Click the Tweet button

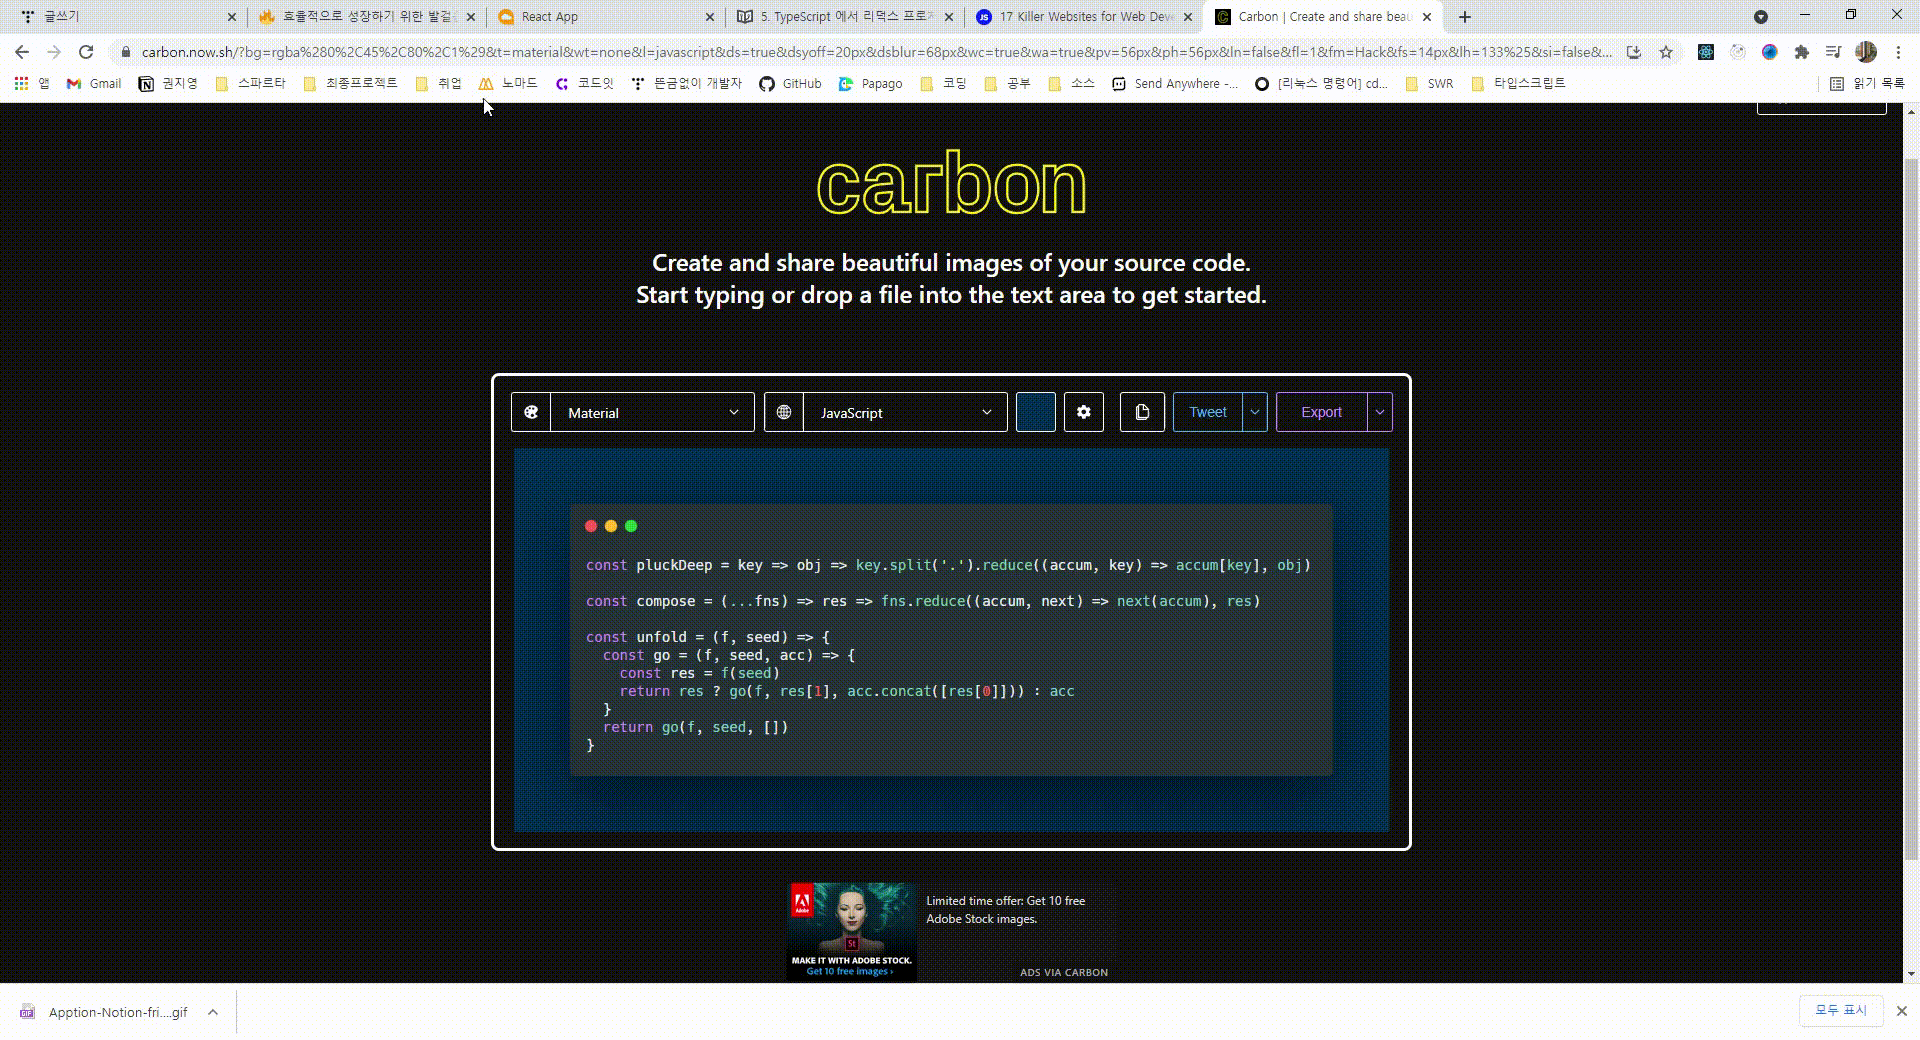click(x=1208, y=412)
